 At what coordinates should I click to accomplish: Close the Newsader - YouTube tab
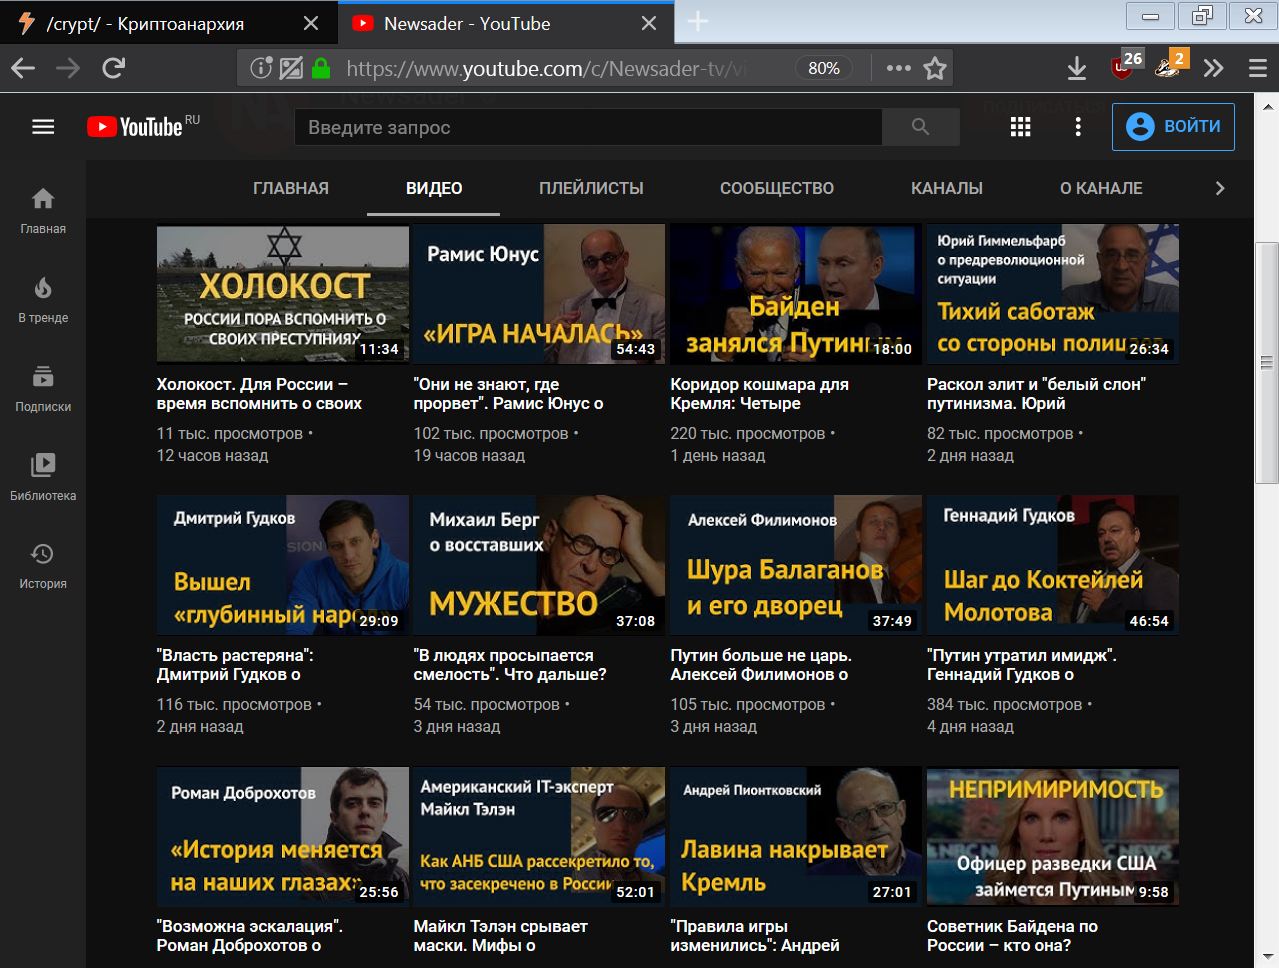(x=649, y=23)
